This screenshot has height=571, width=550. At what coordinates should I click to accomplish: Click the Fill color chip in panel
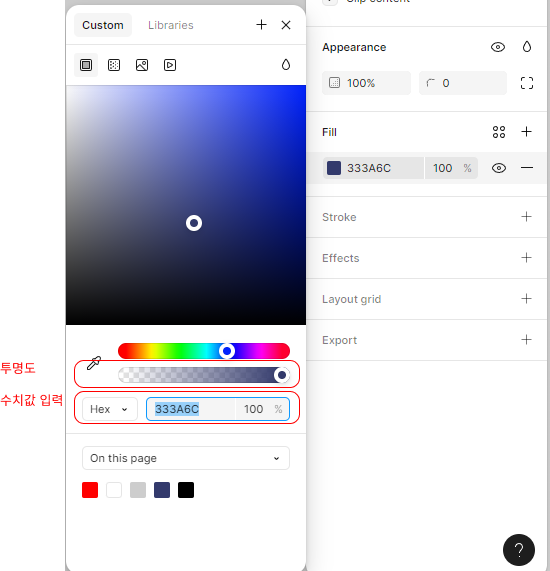(334, 168)
